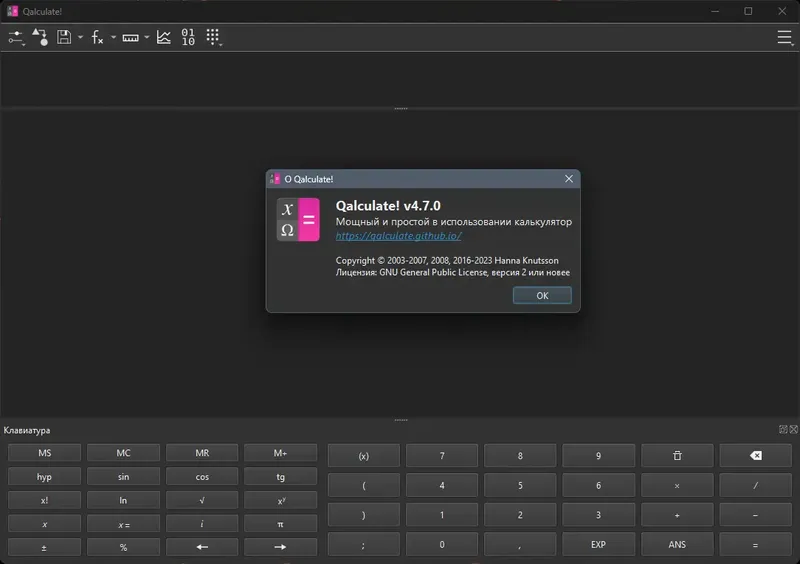Insert variable x with the x key
The width and height of the screenshot is (800, 564).
44,524
